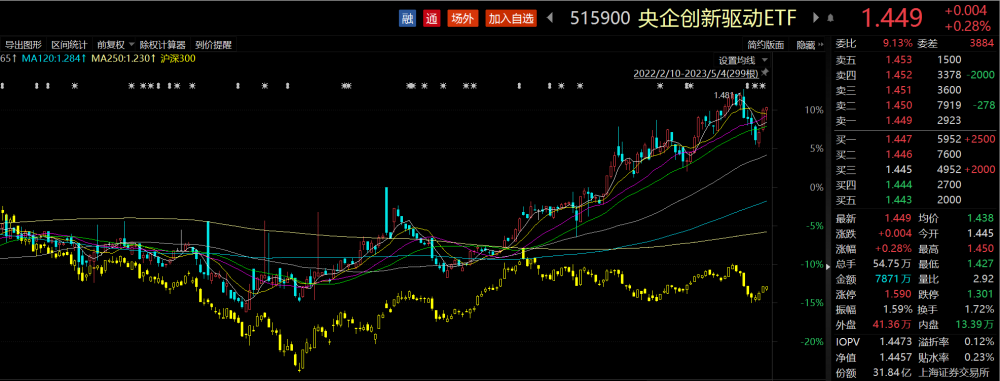This screenshot has height=381, width=1000.
Task: Click the red 通 connect badge
Action: pos(432,19)
